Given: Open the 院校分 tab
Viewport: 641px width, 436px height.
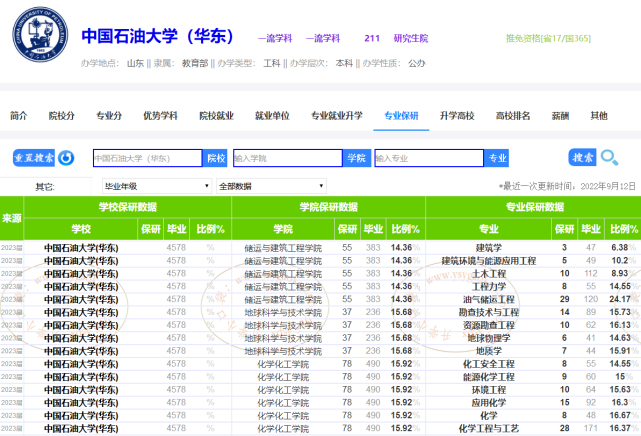Looking at the screenshot, I should click(x=61, y=116).
